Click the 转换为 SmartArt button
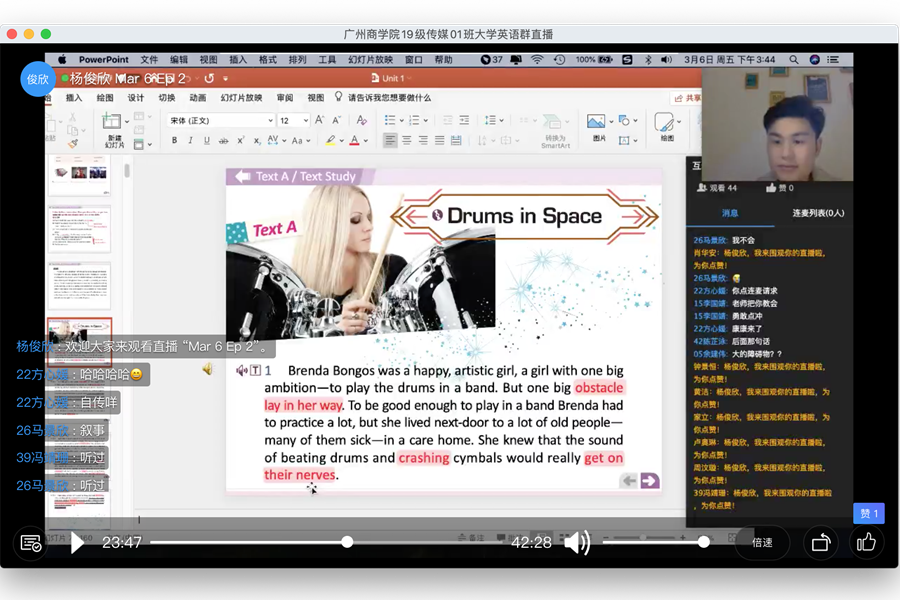 click(555, 131)
